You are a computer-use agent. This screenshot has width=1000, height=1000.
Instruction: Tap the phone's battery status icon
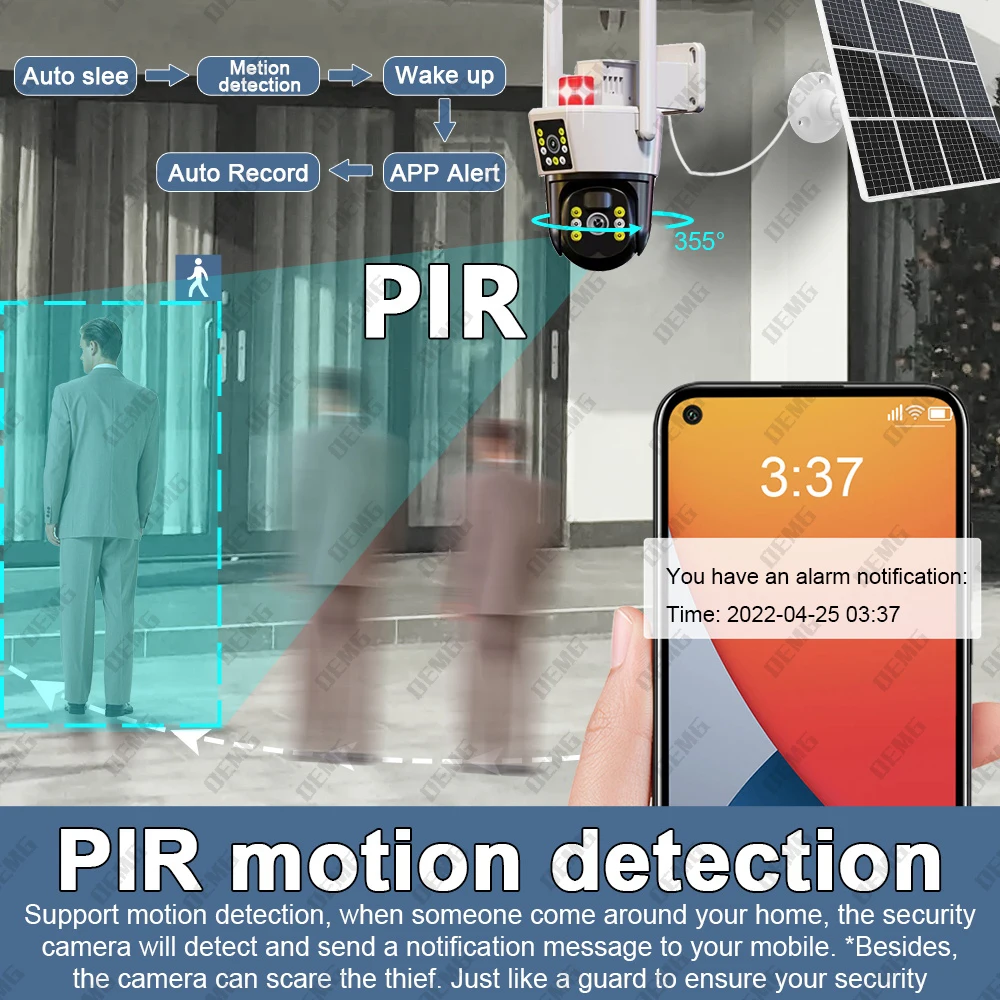tap(940, 414)
